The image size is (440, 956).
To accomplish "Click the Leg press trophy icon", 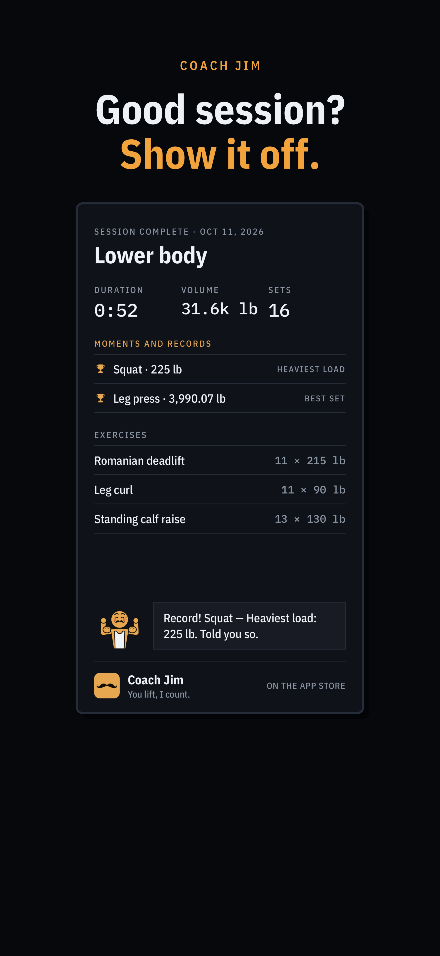I will [x=101, y=398].
